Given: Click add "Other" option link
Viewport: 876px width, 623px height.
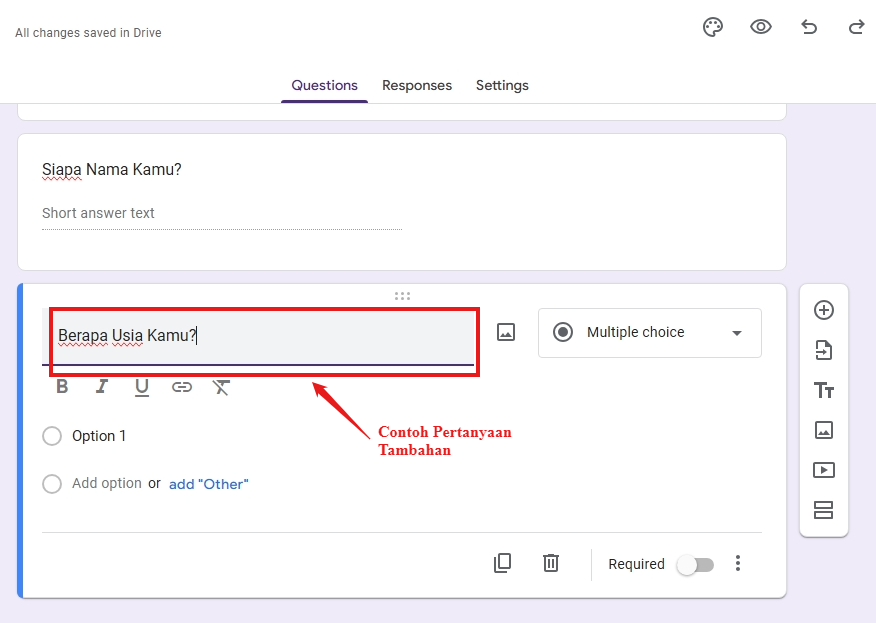Looking at the screenshot, I should (x=208, y=483).
